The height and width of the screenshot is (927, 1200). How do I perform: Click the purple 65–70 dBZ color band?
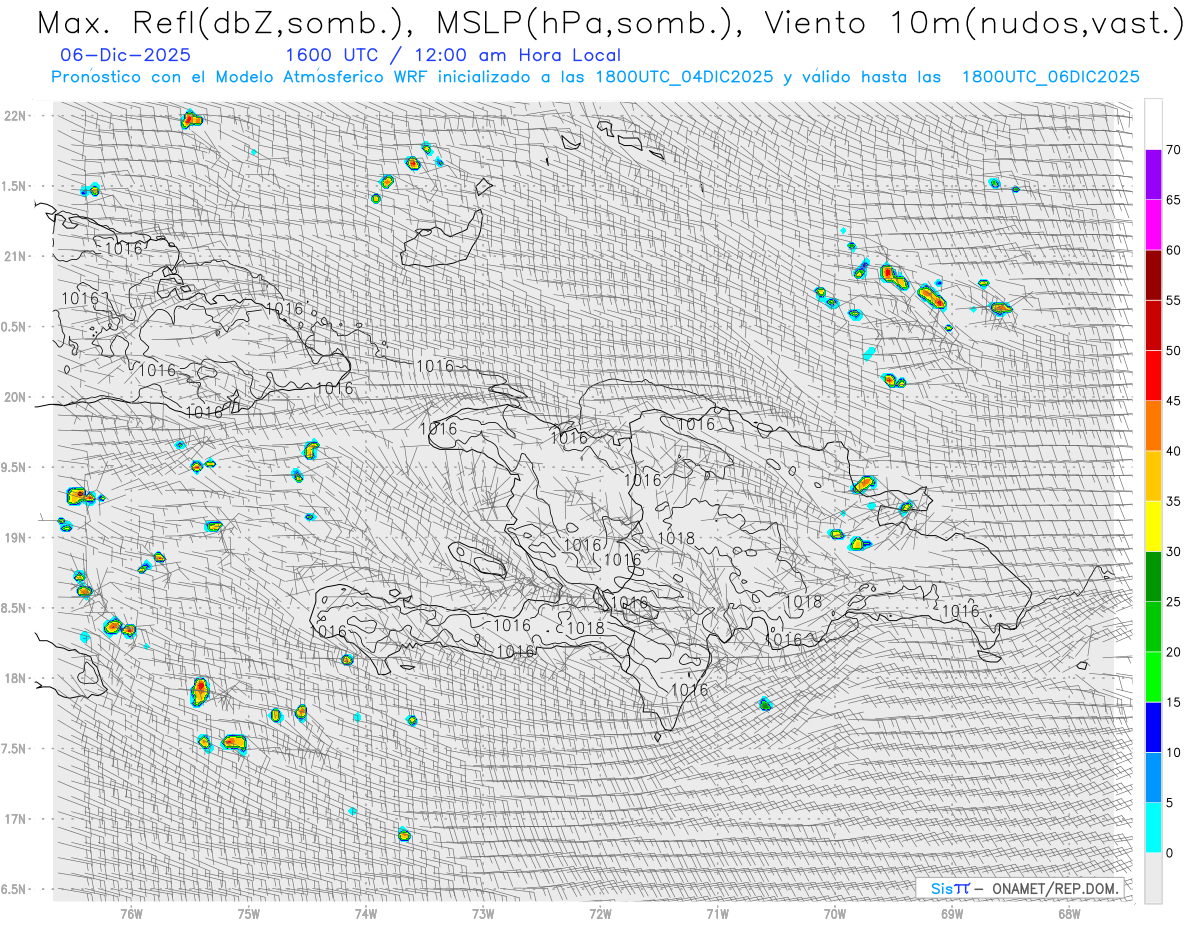pos(1153,175)
